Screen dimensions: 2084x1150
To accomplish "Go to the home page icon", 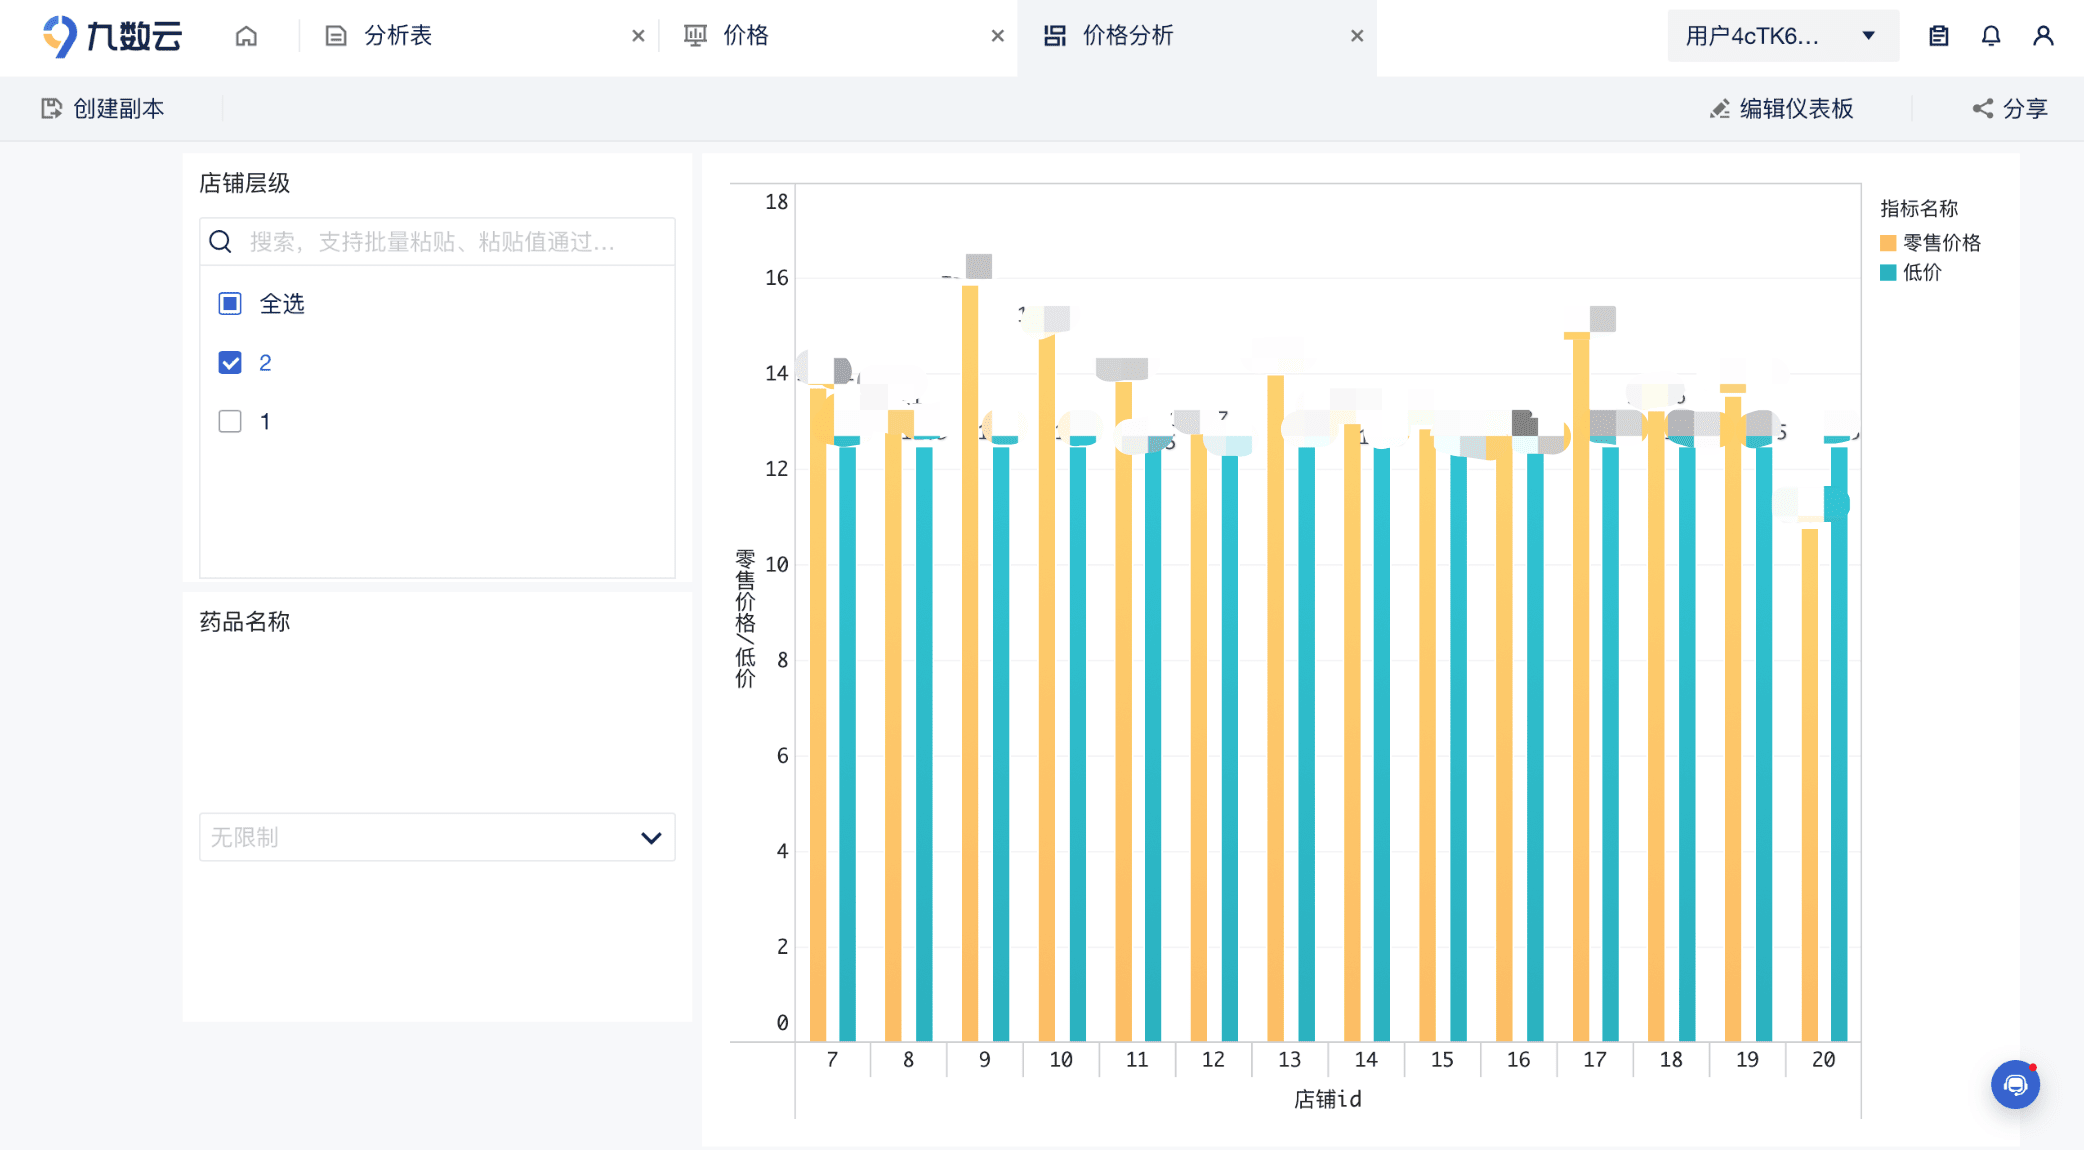I will [x=246, y=36].
